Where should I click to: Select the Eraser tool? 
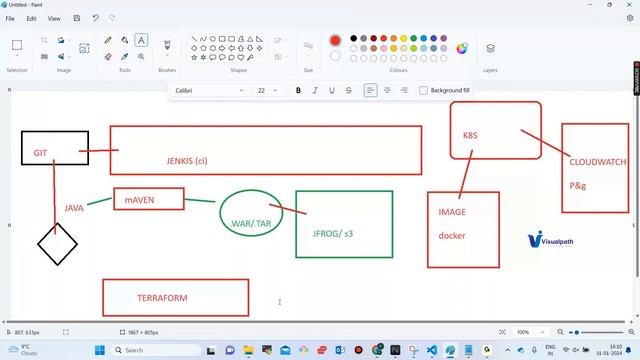tap(108, 57)
